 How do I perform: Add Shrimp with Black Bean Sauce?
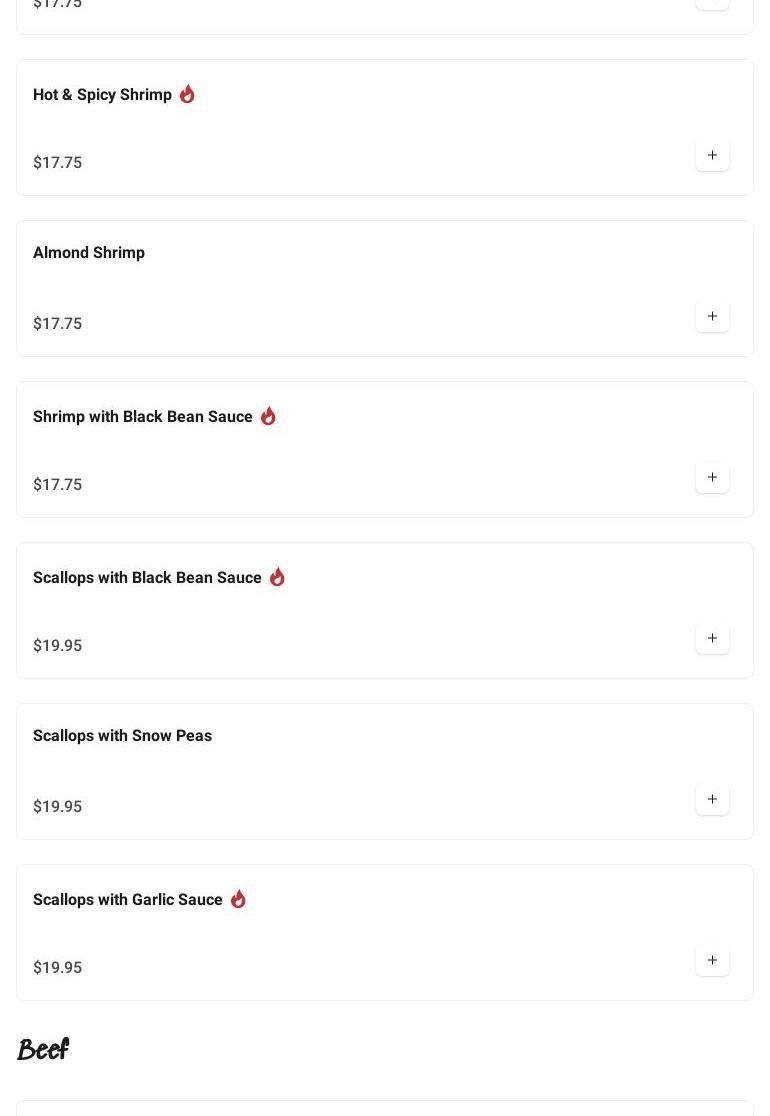coord(712,478)
